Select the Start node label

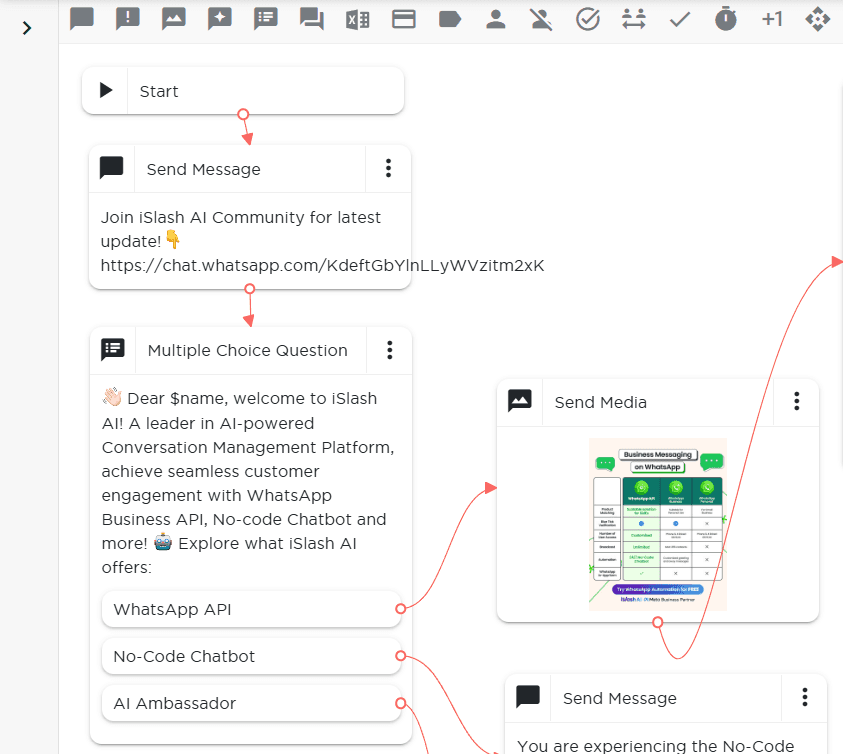(159, 91)
